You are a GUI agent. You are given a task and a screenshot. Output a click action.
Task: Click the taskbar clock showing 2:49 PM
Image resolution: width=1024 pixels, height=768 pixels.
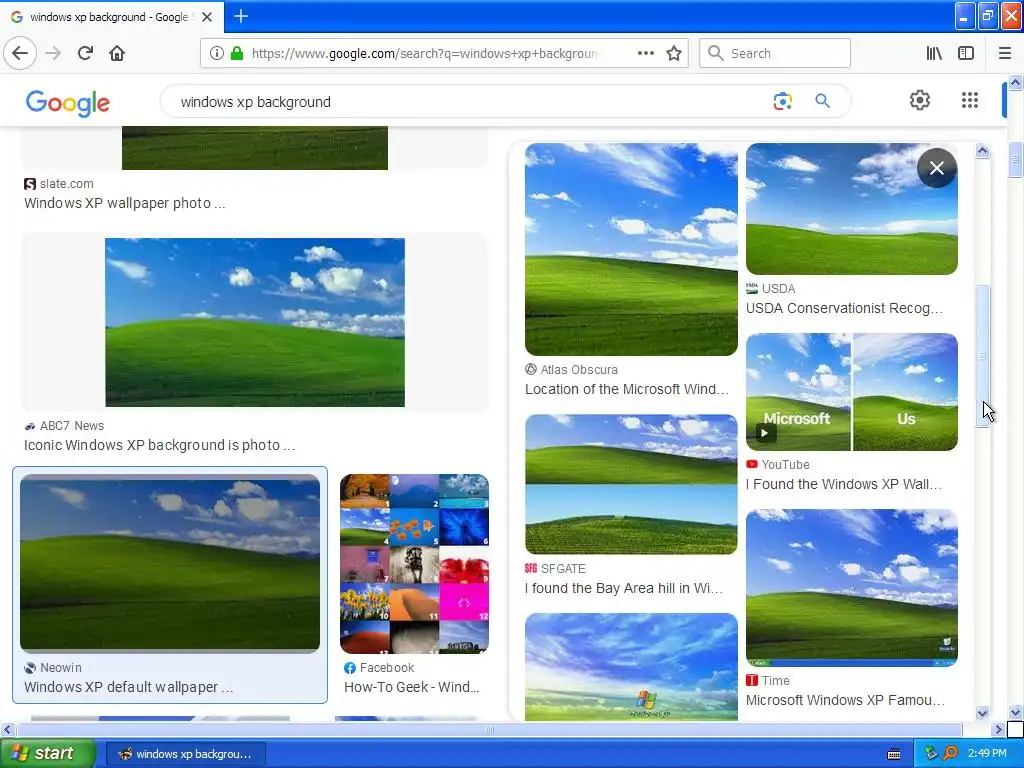pyautogui.click(x=987, y=753)
